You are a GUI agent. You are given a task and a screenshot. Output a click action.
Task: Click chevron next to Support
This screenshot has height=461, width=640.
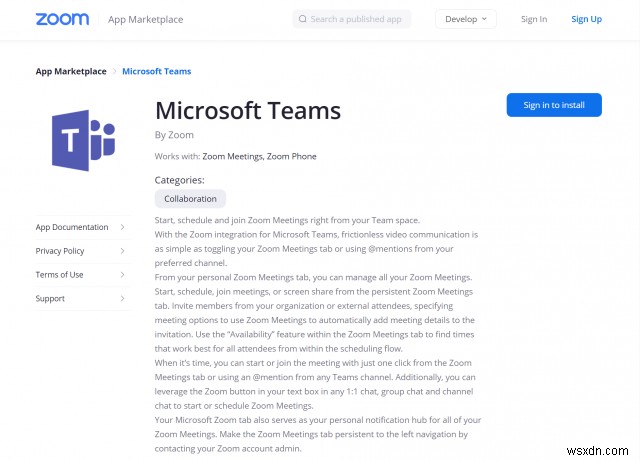pyautogui.click(x=122, y=298)
